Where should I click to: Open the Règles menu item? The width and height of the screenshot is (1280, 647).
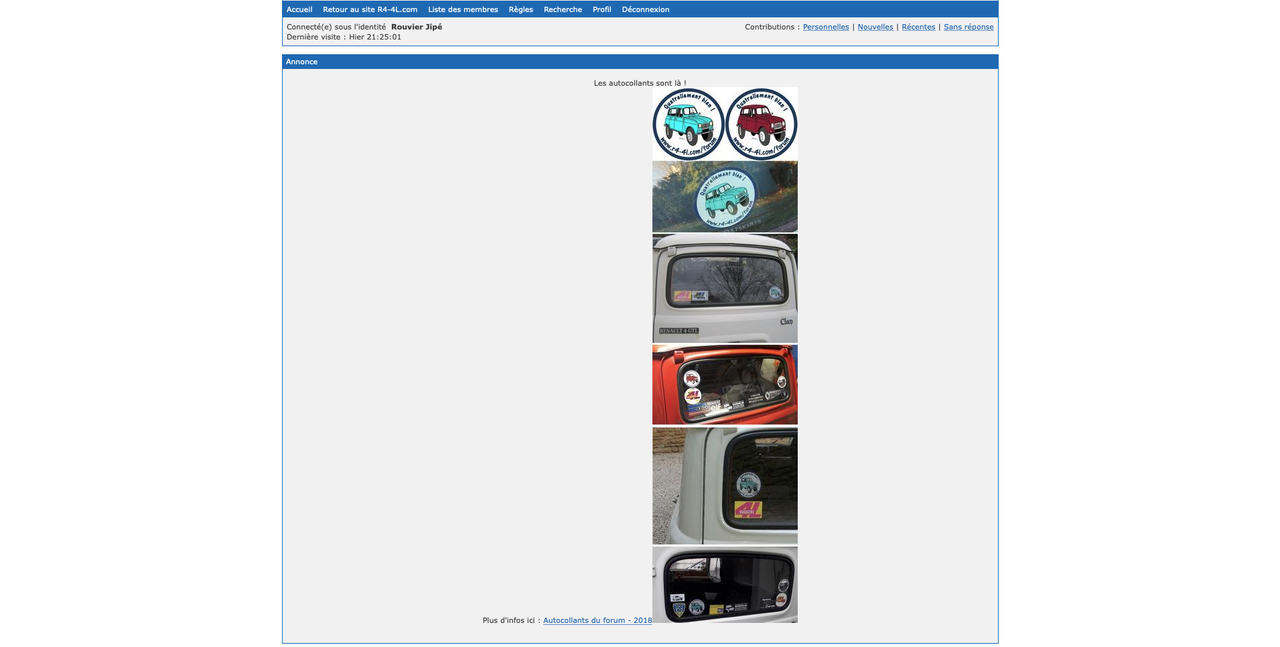(521, 9)
